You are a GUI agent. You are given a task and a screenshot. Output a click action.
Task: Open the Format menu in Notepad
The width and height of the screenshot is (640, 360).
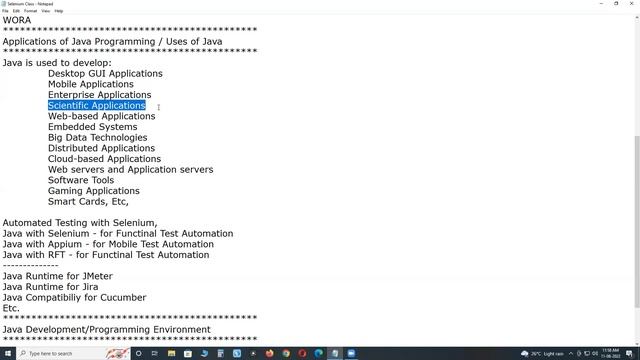point(30,11)
